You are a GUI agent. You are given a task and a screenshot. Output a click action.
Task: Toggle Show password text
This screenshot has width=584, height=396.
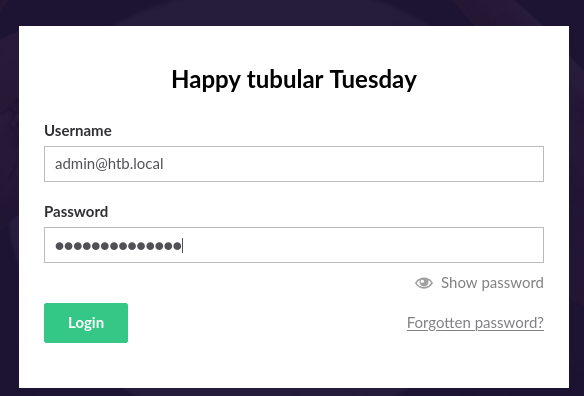[x=492, y=283]
